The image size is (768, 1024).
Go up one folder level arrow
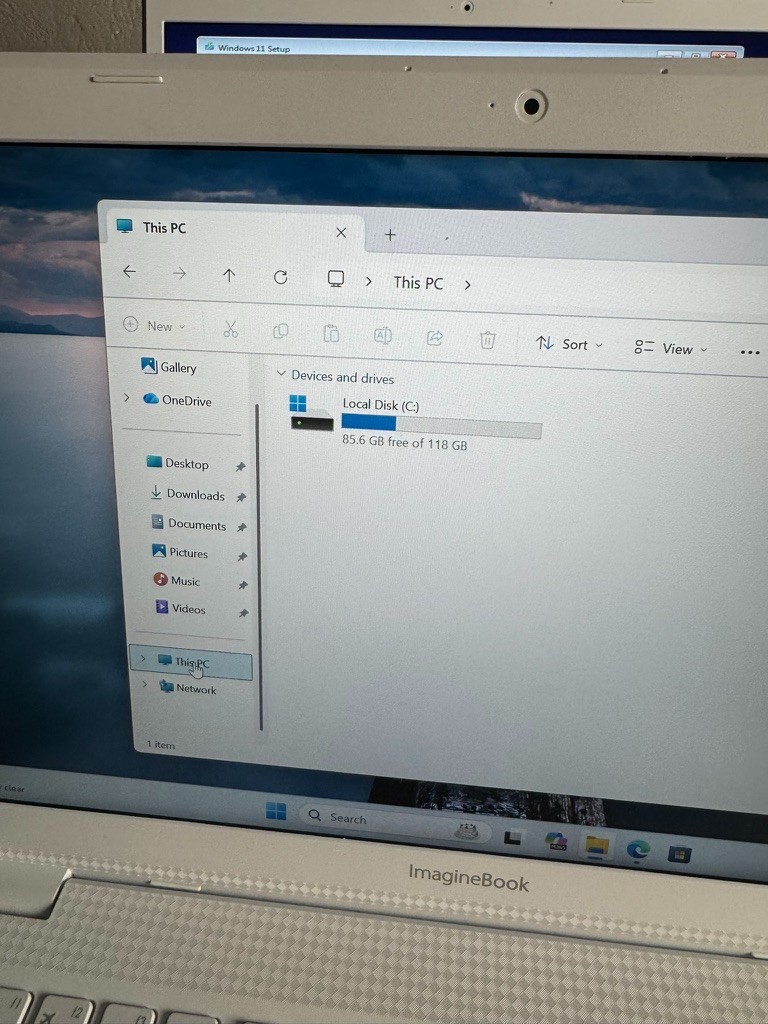point(229,275)
